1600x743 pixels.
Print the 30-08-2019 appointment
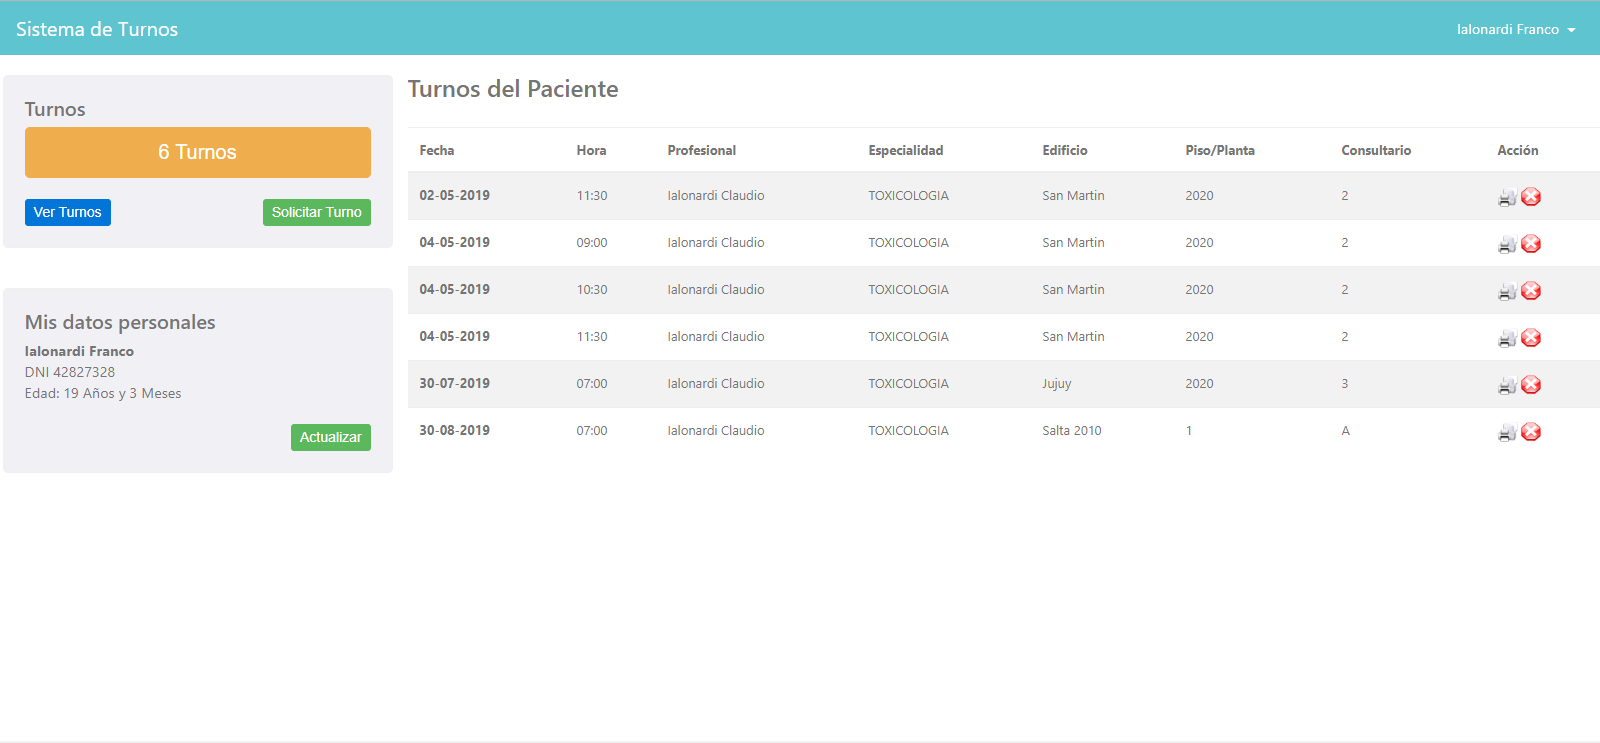coord(1507,432)
